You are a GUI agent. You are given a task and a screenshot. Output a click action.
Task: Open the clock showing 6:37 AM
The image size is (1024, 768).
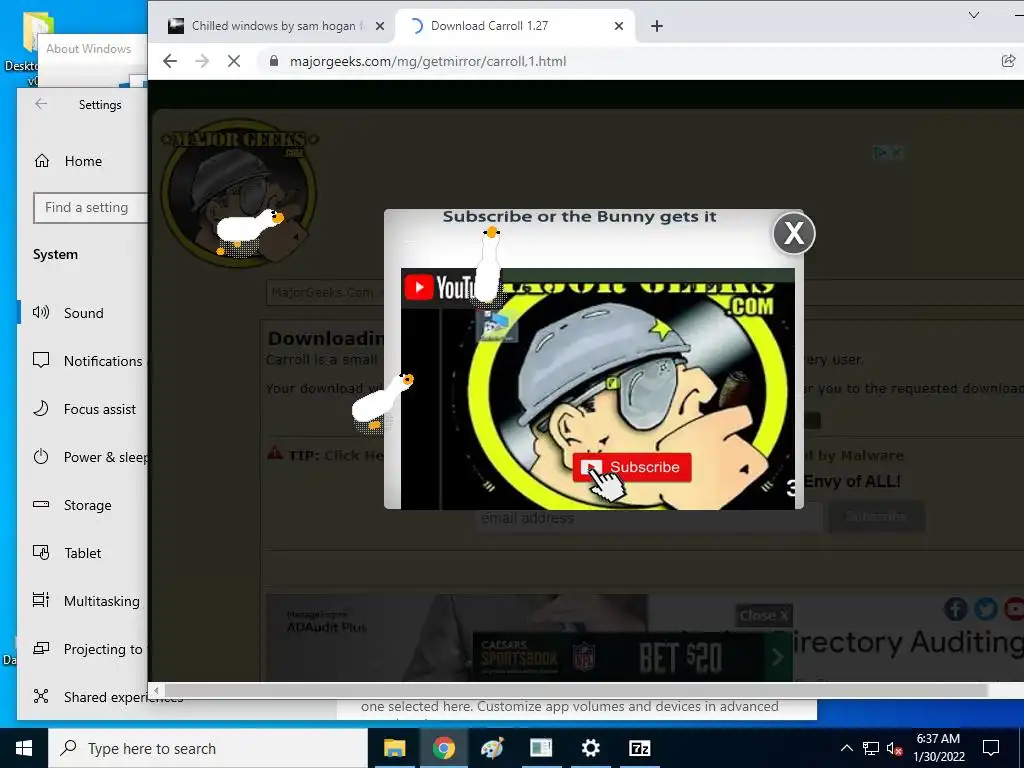[938, 748]
